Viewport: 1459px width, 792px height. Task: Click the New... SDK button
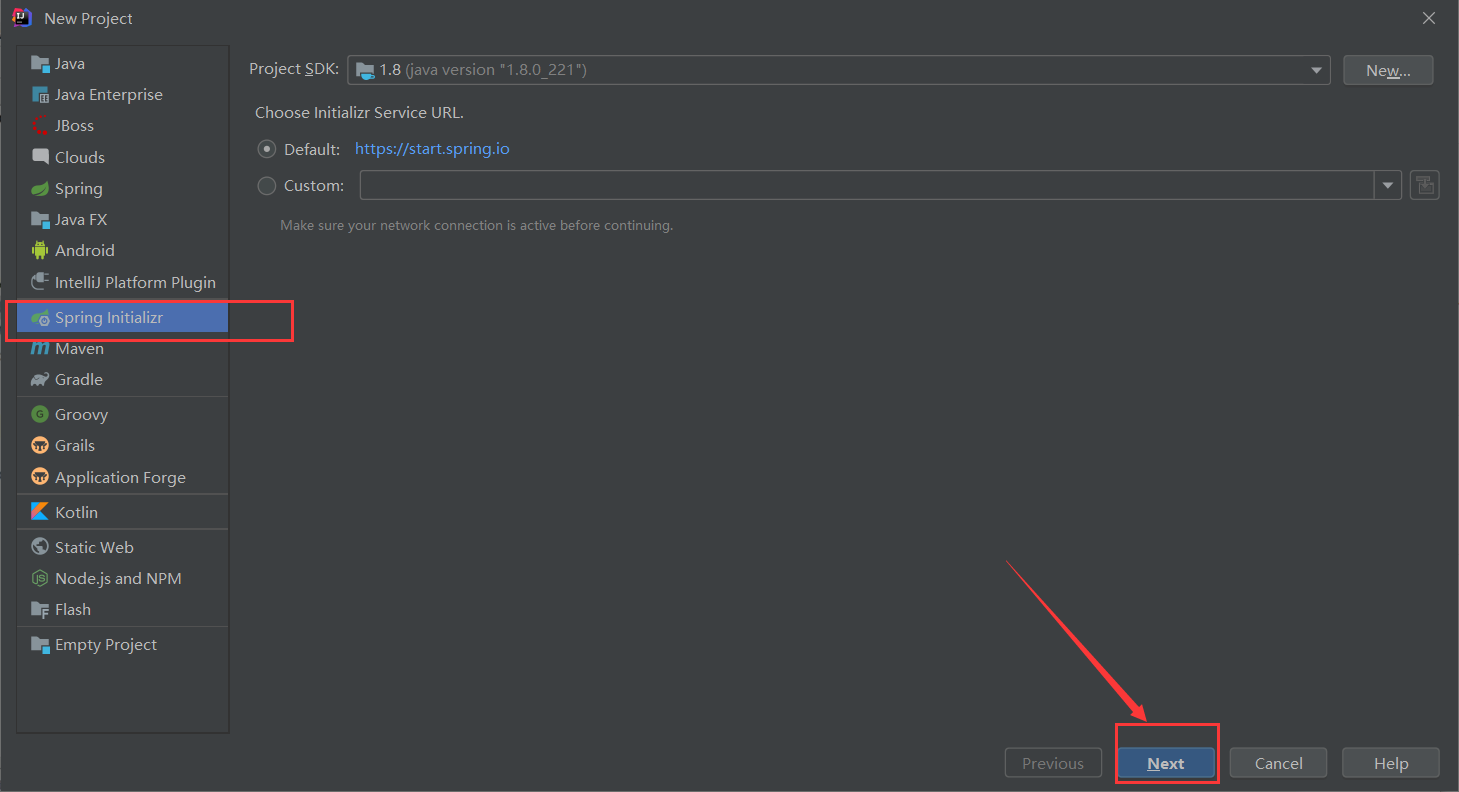point(1388,70)
